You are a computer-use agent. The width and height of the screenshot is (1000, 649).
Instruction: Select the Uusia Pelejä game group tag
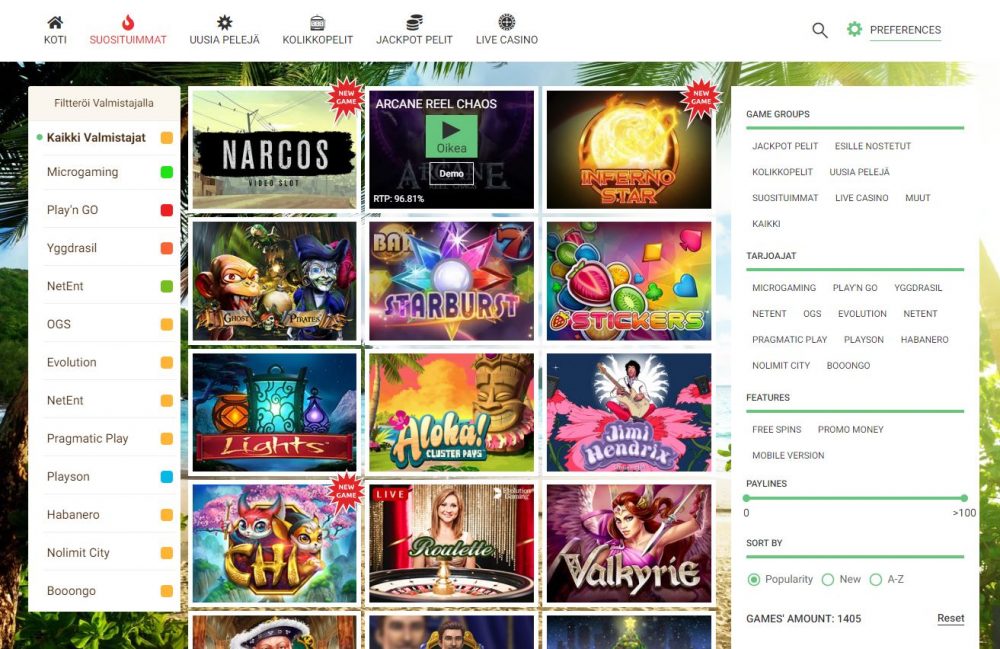[x=859, y=172]
